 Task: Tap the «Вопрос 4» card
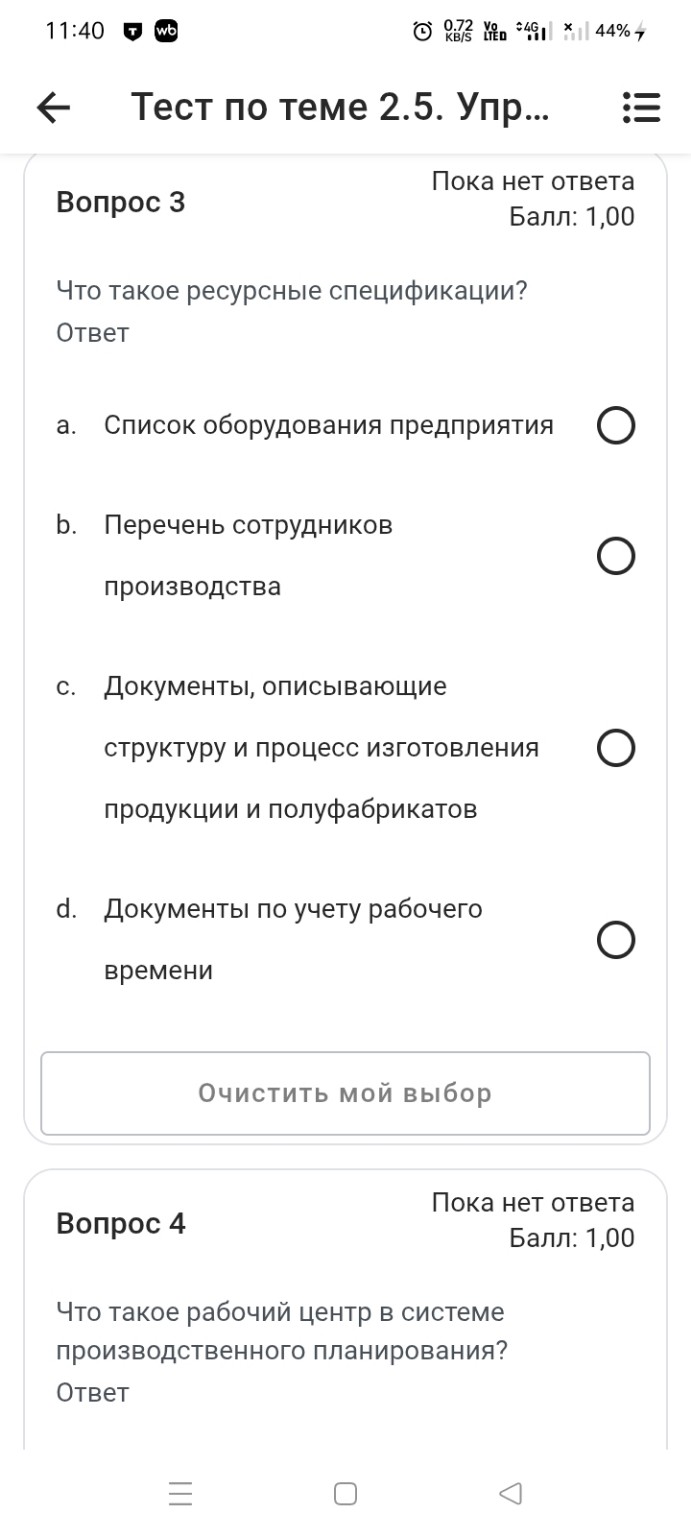tap(119, 1222)
